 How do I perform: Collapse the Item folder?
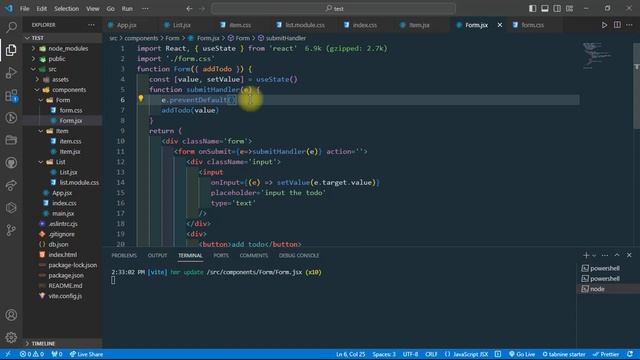click(41, 131)
